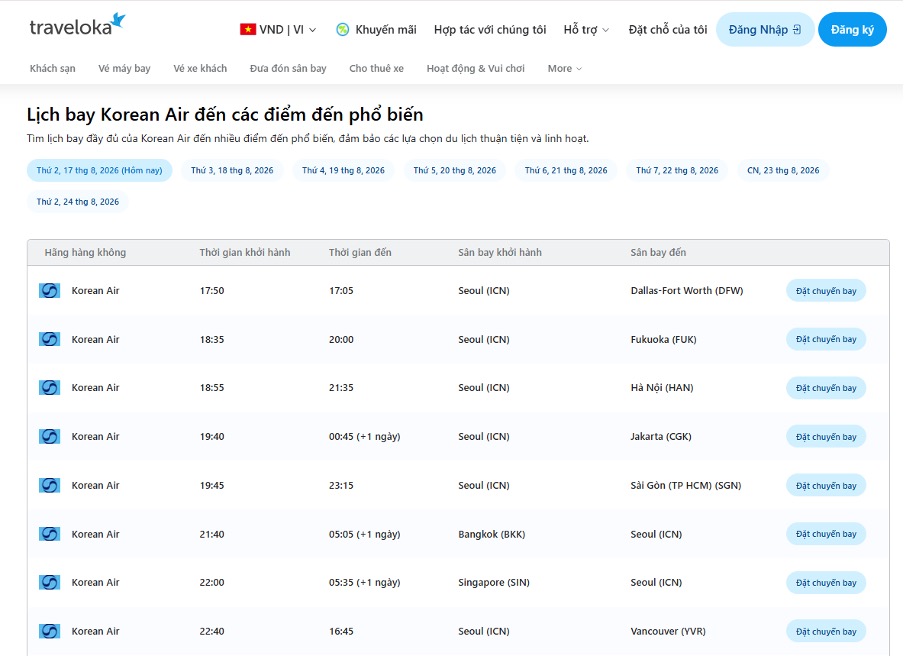The width and height of the screenshot is (904, 656).
Task: Click Korean Air logo in Vancouver row
Action: [x=50, y=632]
